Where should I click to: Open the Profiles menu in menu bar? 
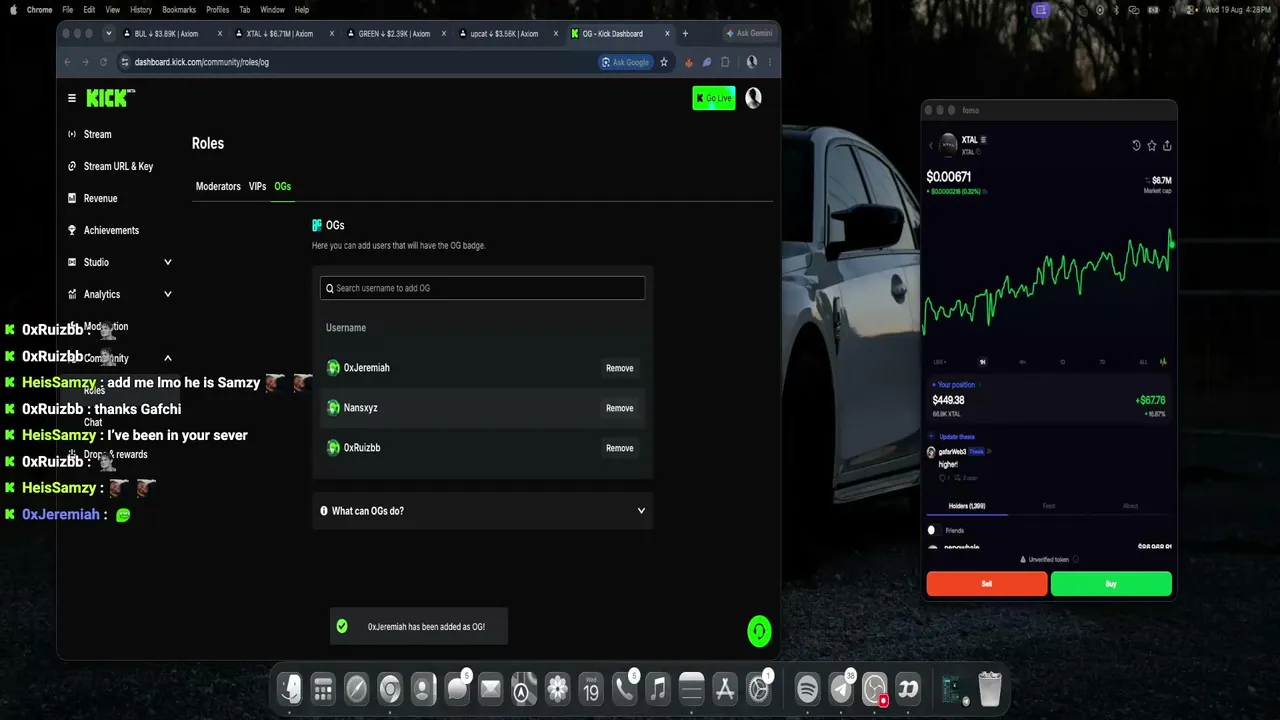[x=217, y=9]
